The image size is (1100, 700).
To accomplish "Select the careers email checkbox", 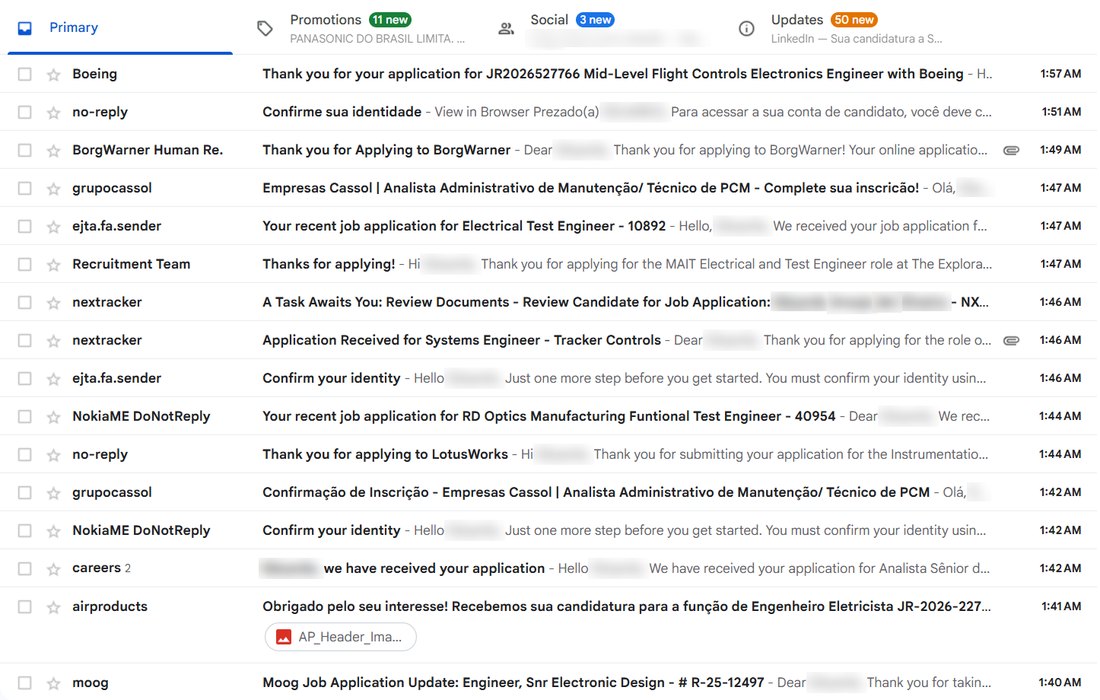I will [x=25, y=568].
